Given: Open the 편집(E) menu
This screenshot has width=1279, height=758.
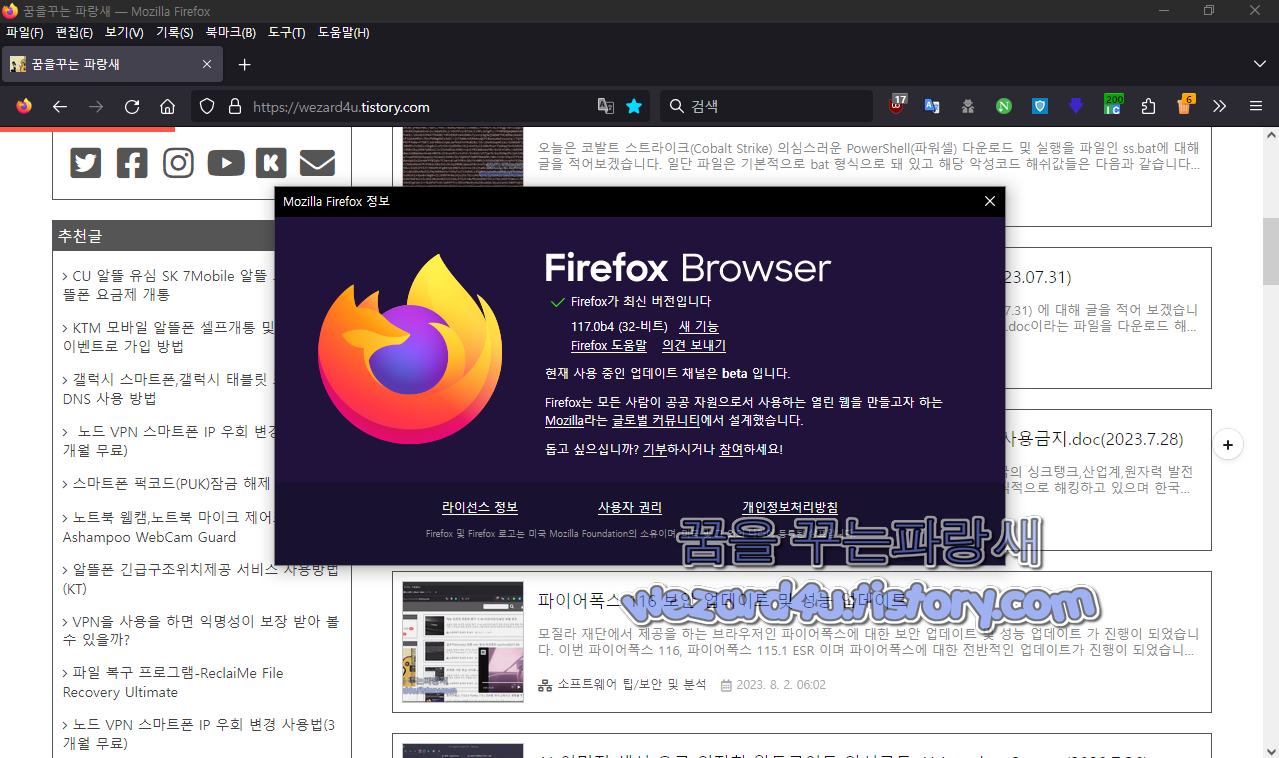Looking at the screenshot, I should pyautogui.click(x=75, y=33).
